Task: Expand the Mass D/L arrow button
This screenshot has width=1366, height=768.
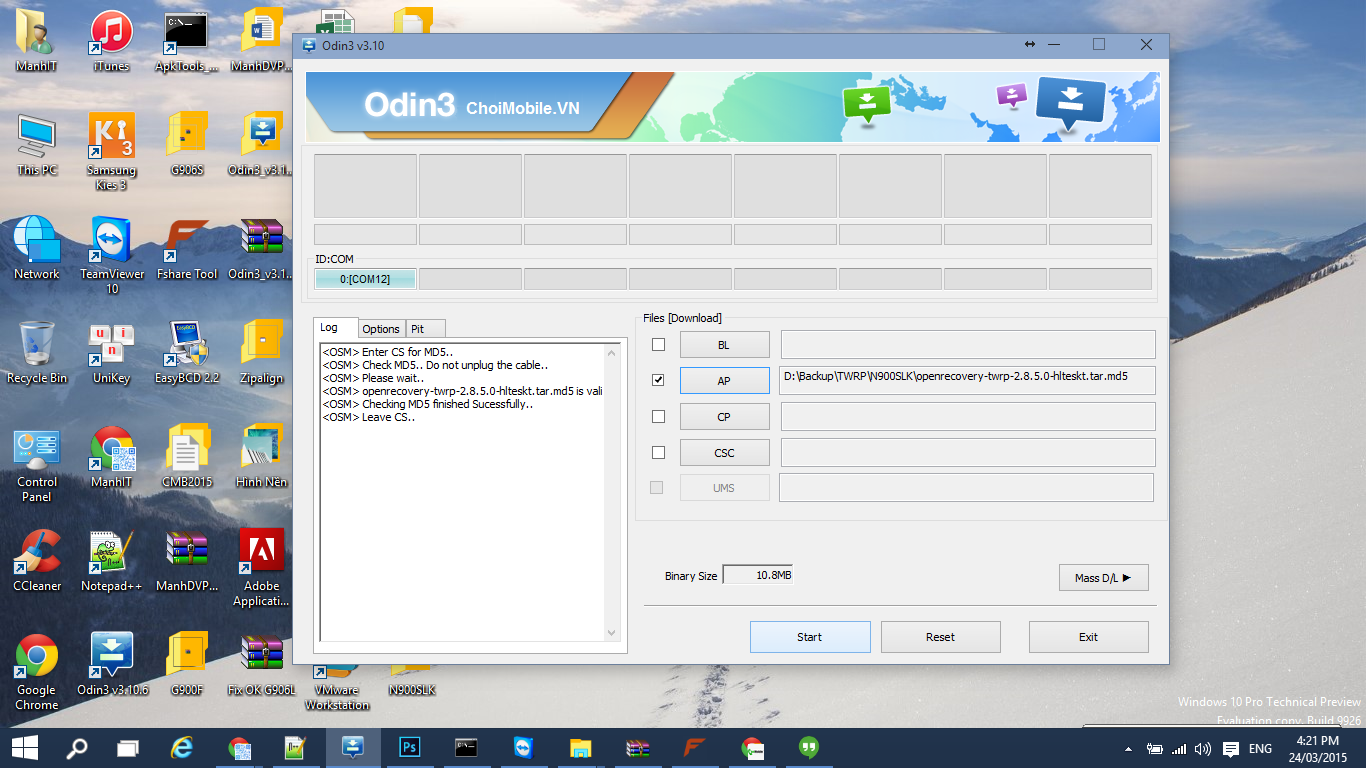Action: pos(1103,578)
